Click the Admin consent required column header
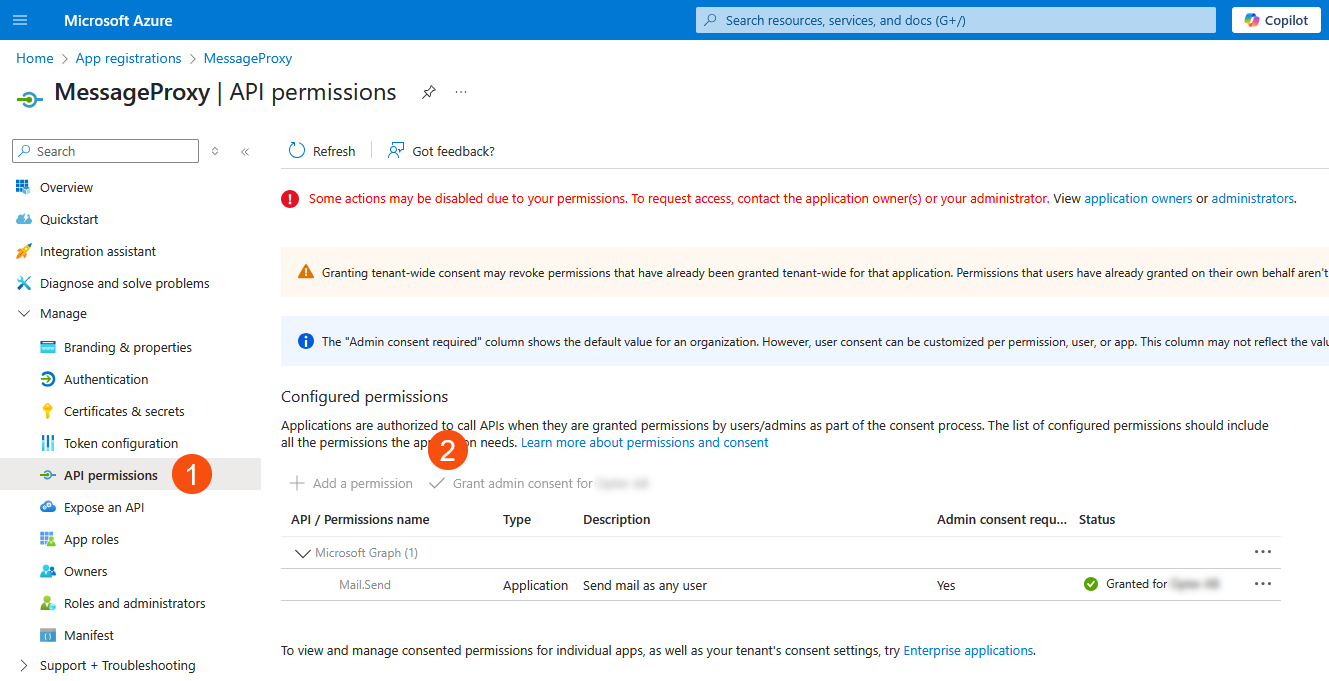1329x681 pixels. (1002, 519)
